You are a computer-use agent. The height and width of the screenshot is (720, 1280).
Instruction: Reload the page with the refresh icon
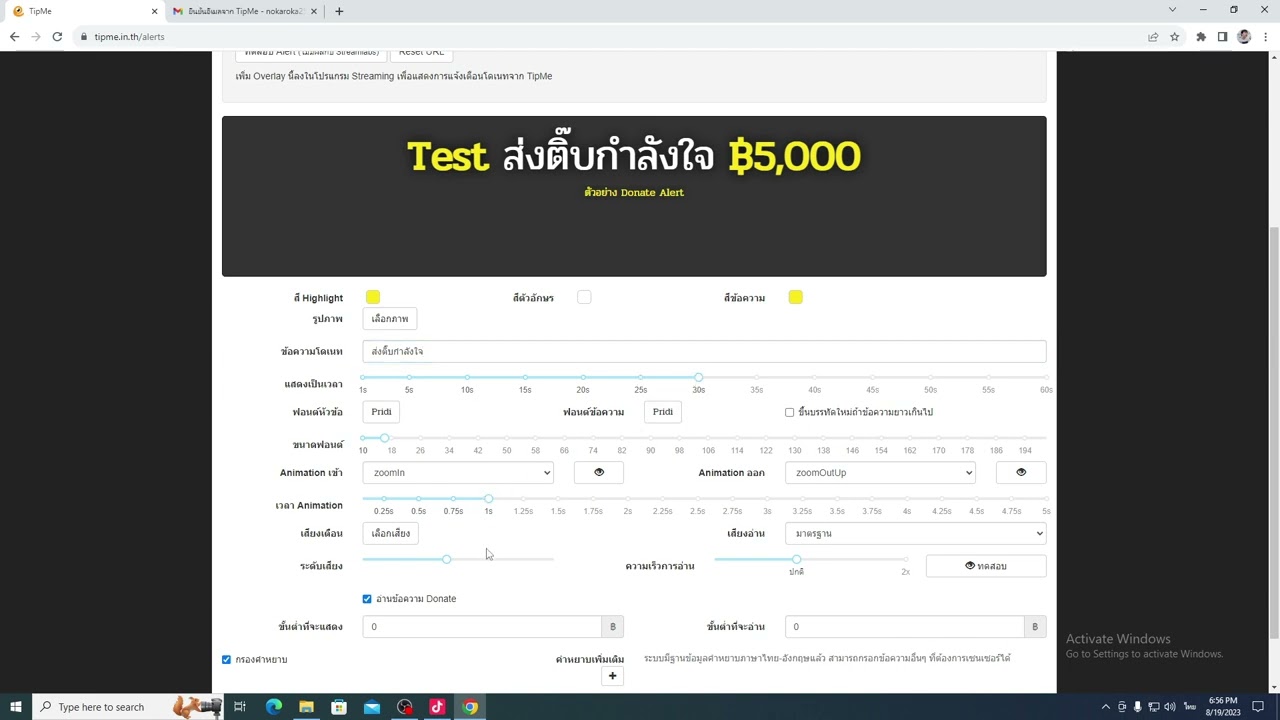point(57,37)
